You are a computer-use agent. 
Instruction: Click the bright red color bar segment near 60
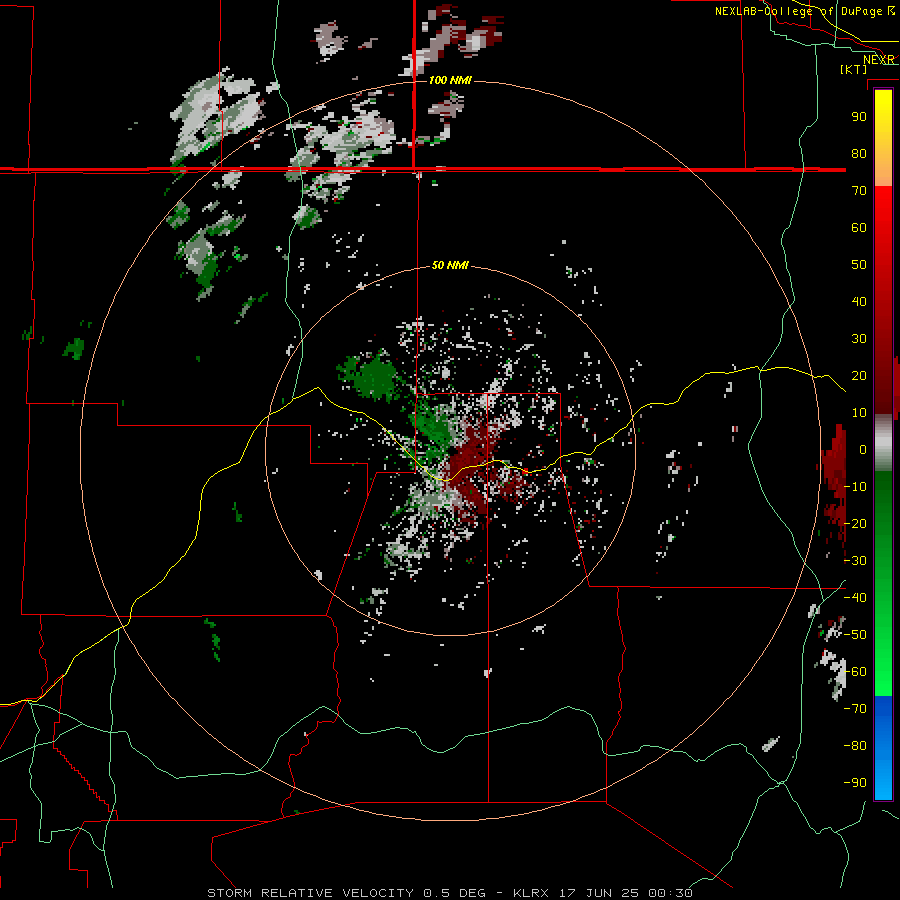pos(883,224)
